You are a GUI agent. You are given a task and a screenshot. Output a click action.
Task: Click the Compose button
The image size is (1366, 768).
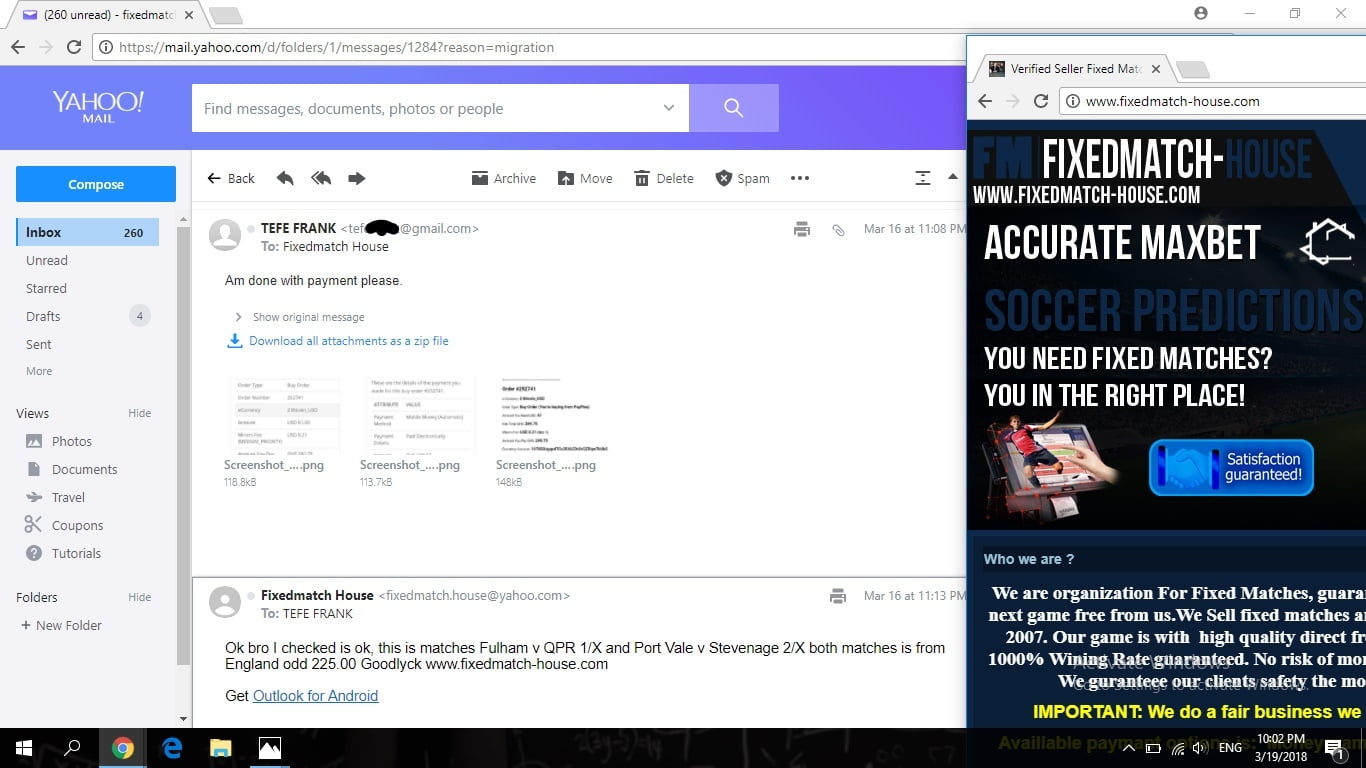click(x=96, y=184)
